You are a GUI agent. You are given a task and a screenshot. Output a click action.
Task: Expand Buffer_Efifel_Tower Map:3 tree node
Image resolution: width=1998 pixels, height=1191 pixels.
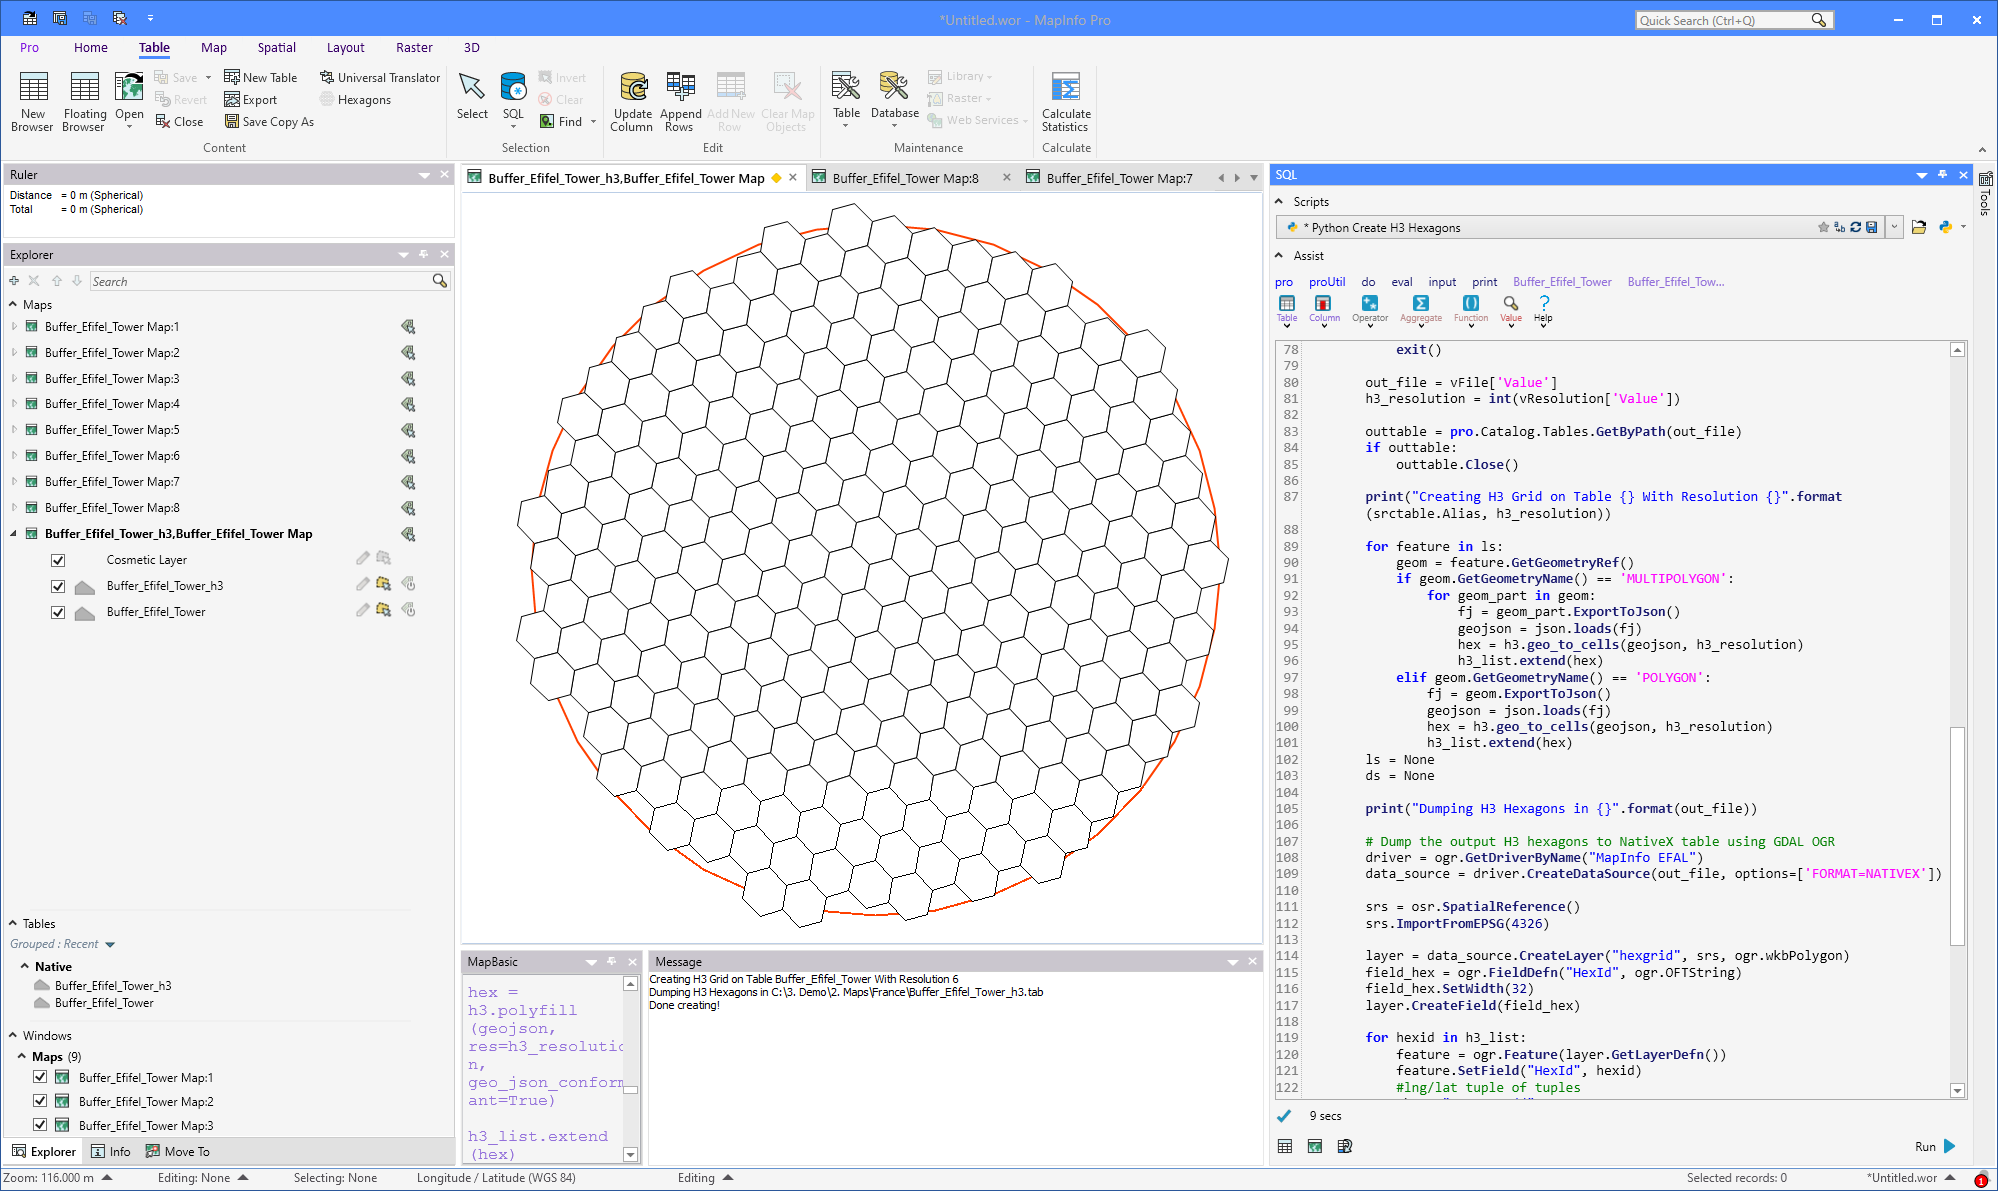coord(14,378)
